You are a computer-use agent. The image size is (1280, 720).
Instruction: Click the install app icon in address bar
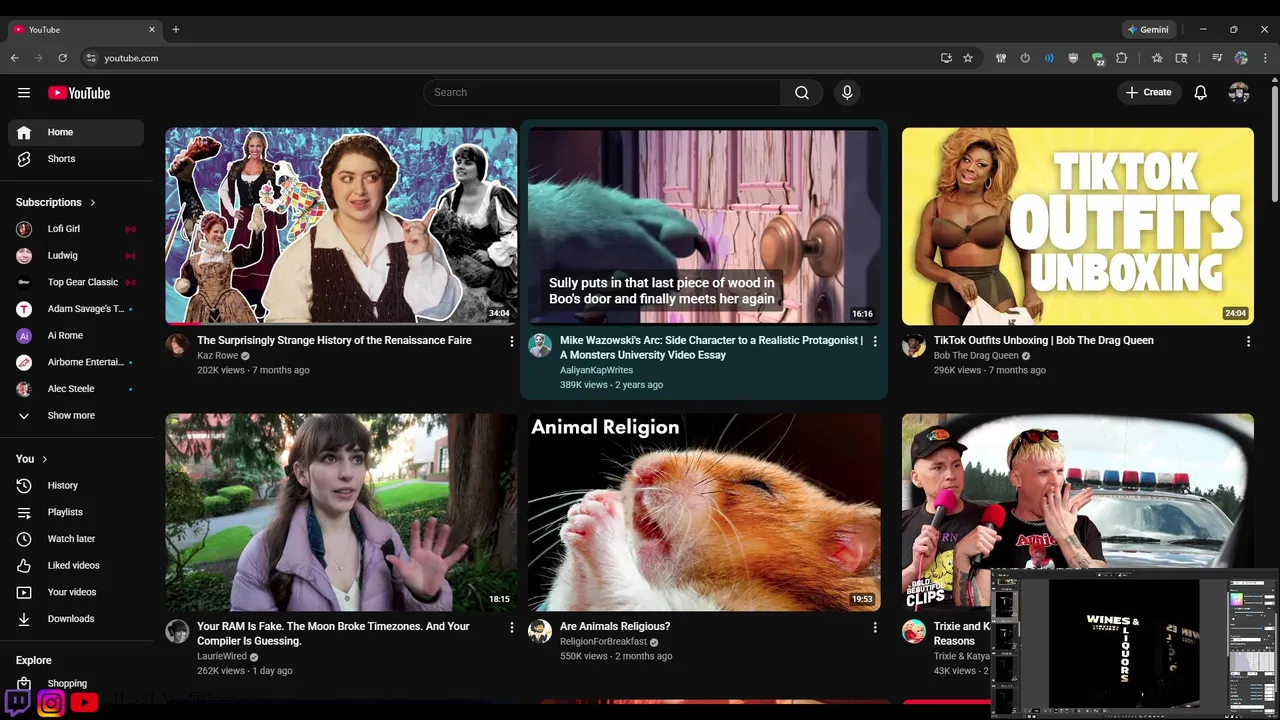pyautogui.click(x=946, y=58)
